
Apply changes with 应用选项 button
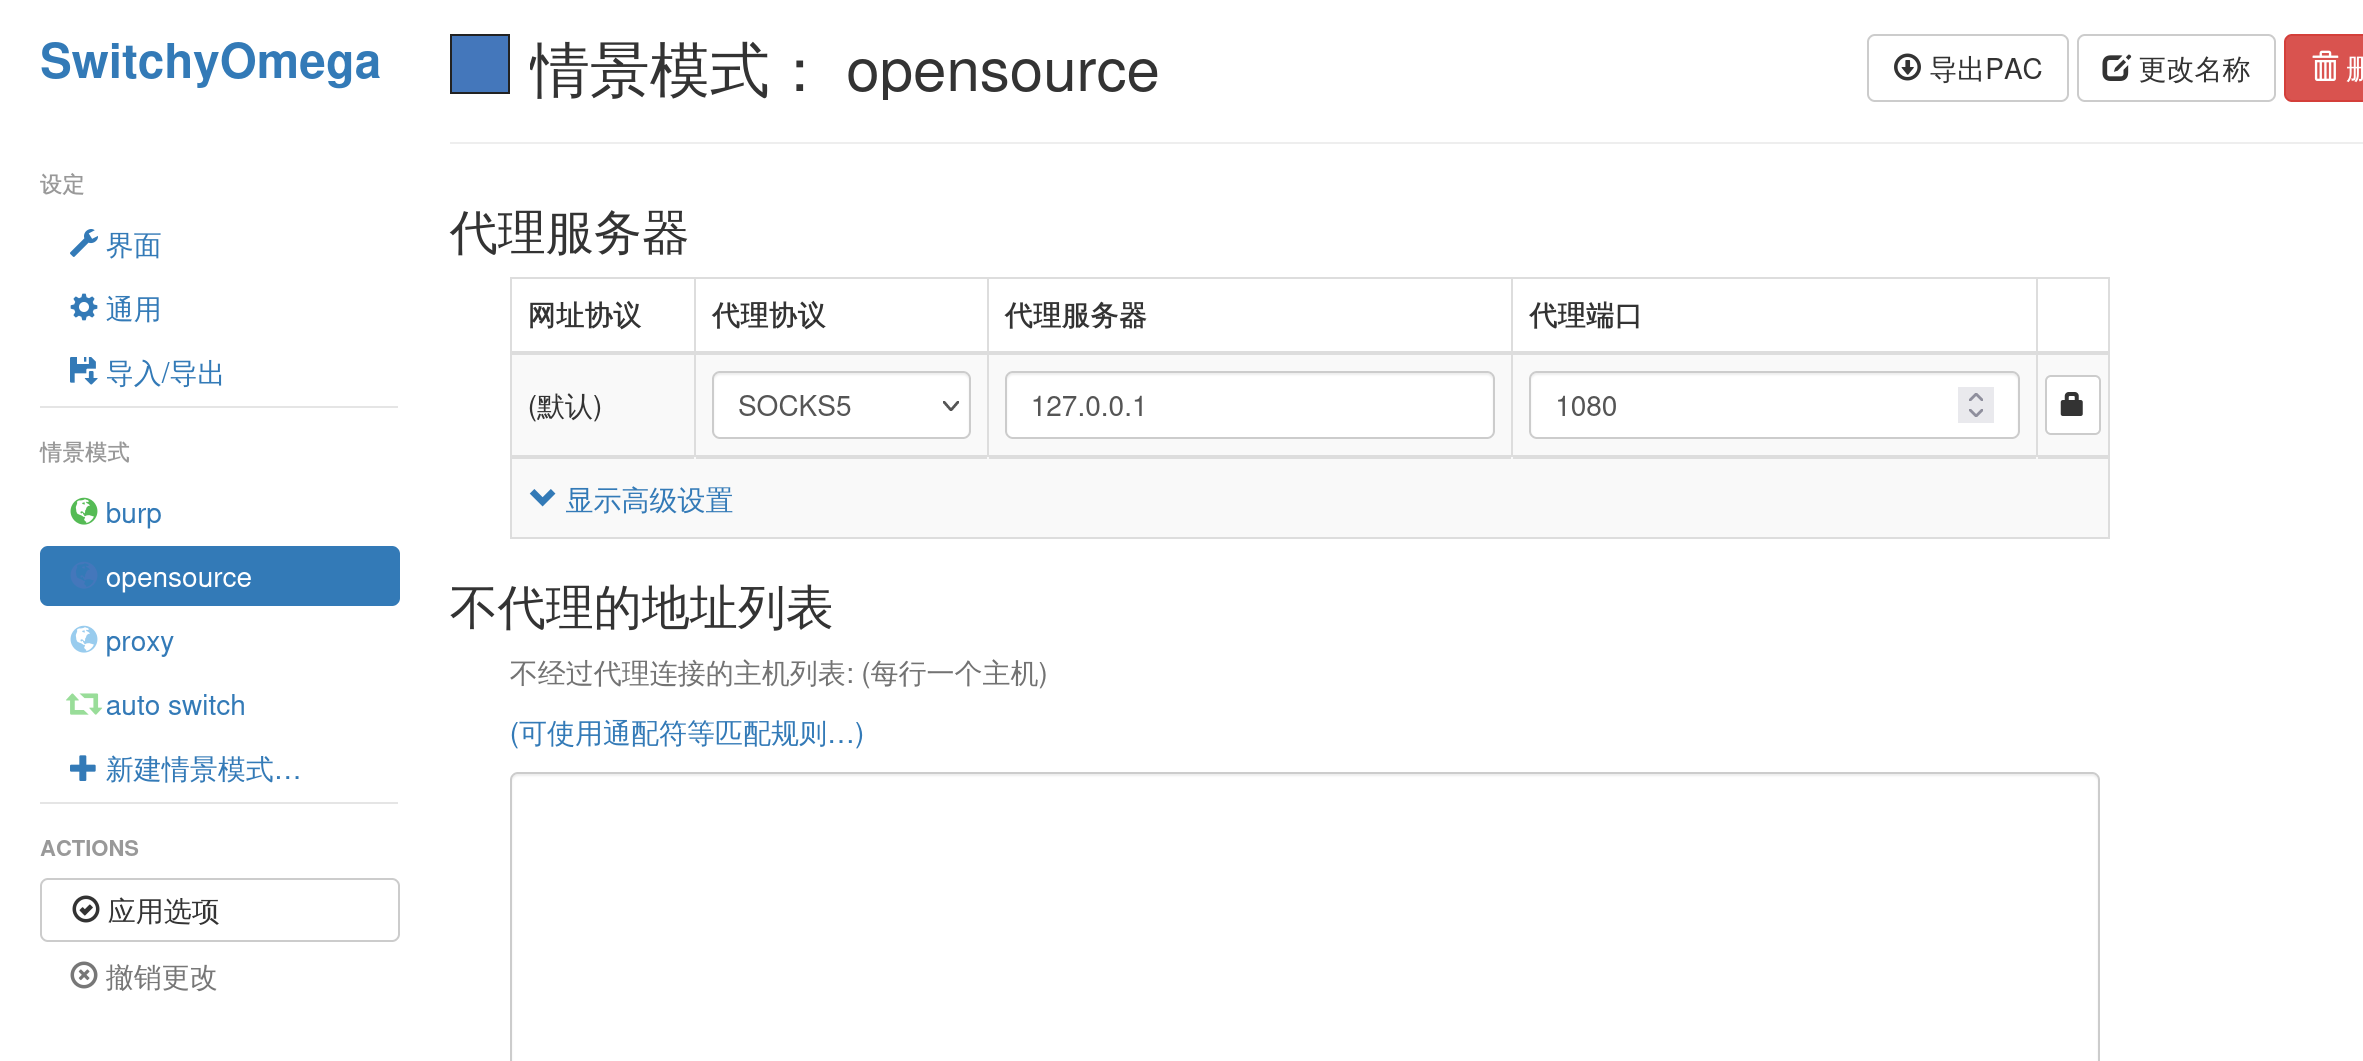[219, 910]
